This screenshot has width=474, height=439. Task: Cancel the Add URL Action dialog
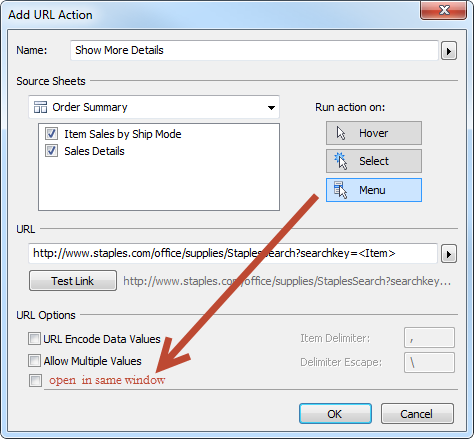click(x=417, y=414)
